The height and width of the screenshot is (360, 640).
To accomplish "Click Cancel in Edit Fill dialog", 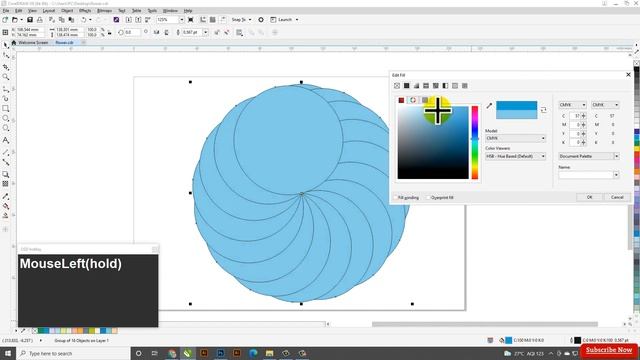I will pos(617,197).
